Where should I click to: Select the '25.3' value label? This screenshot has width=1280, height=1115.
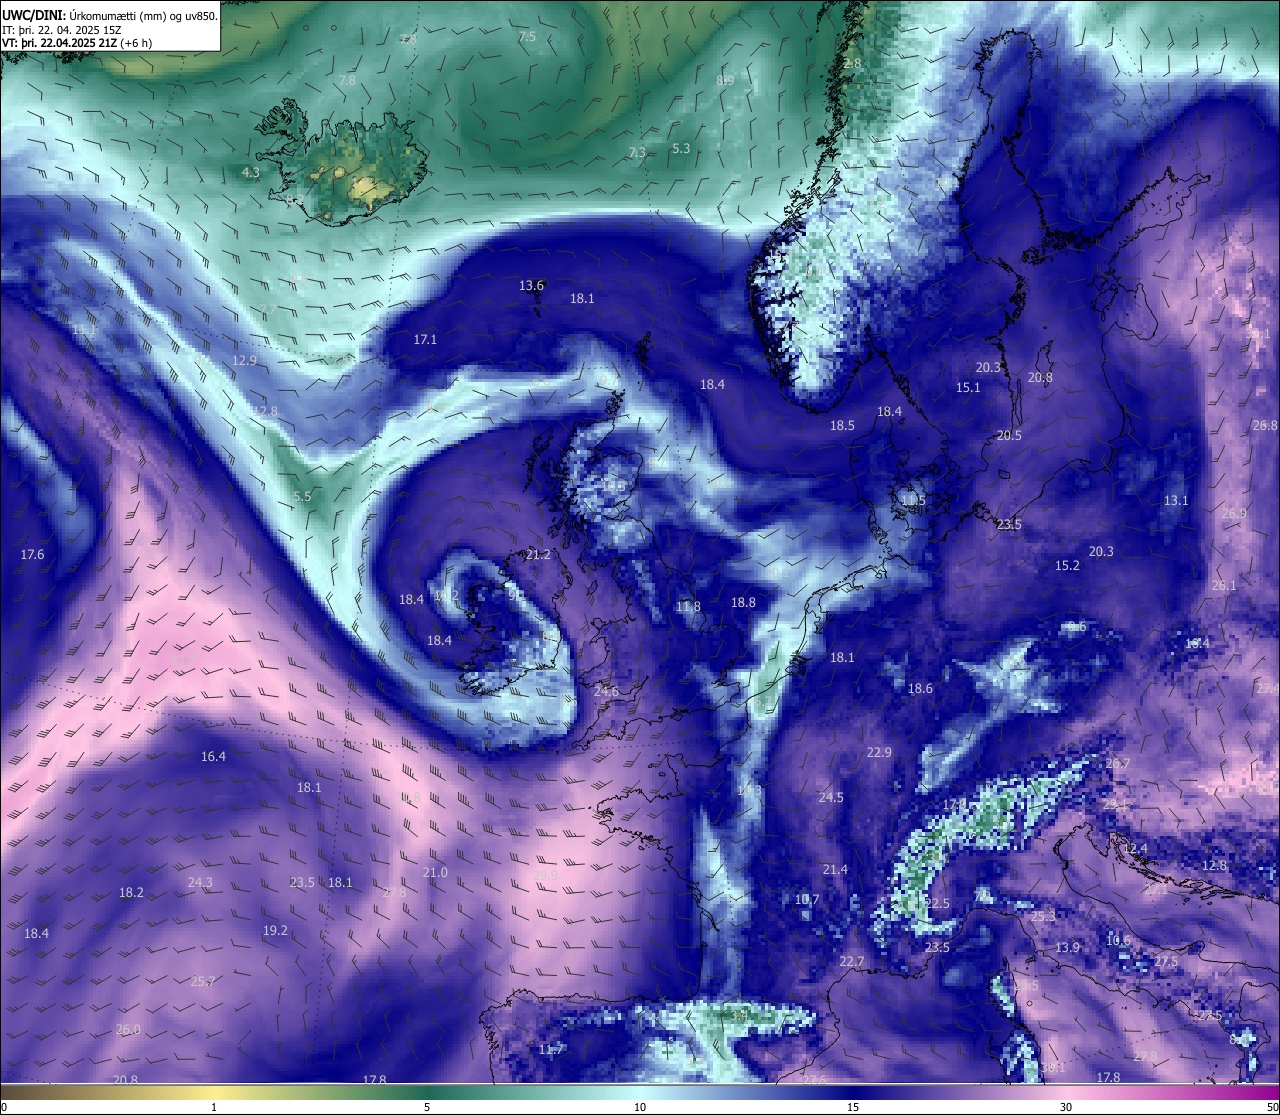(1043, 917)
